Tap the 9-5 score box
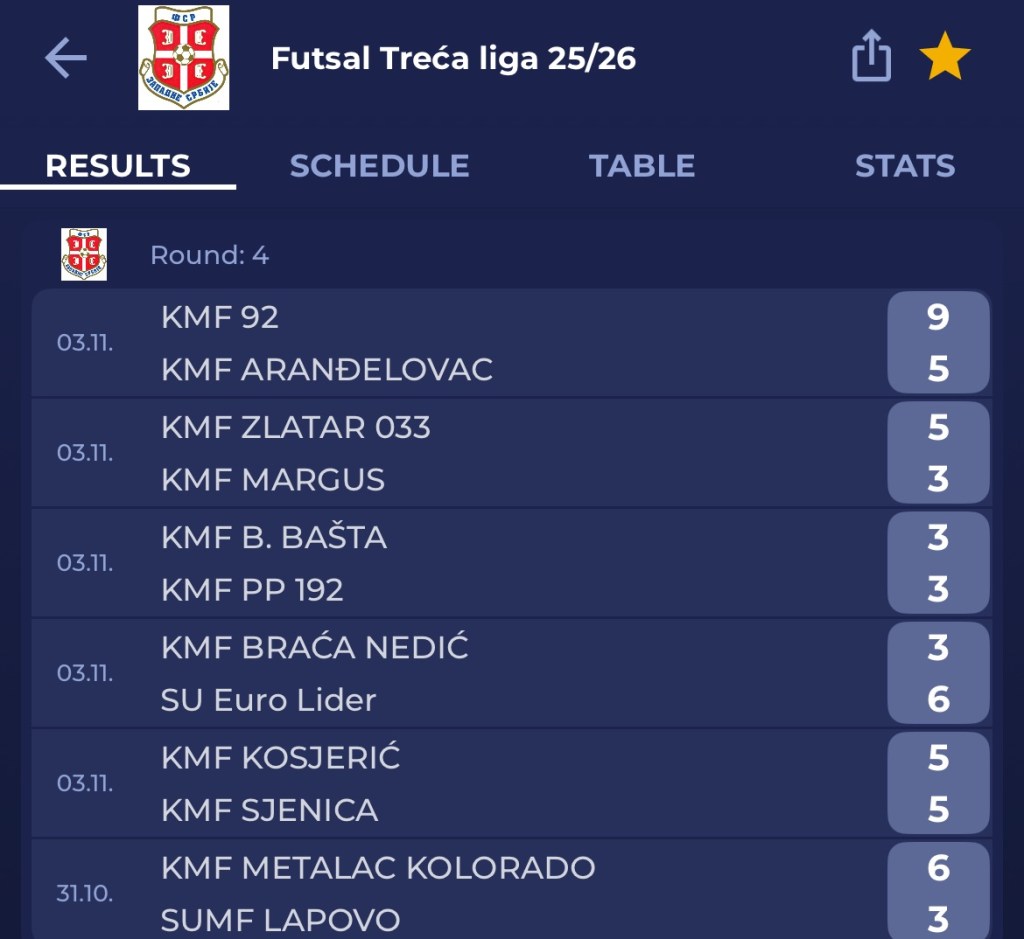1024x939 pixels. point(937,343)
